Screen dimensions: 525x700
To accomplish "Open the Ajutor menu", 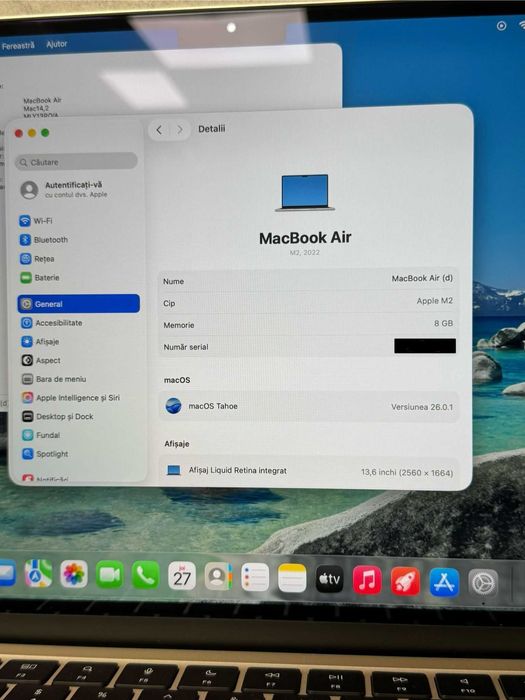I will coord(56,44).
